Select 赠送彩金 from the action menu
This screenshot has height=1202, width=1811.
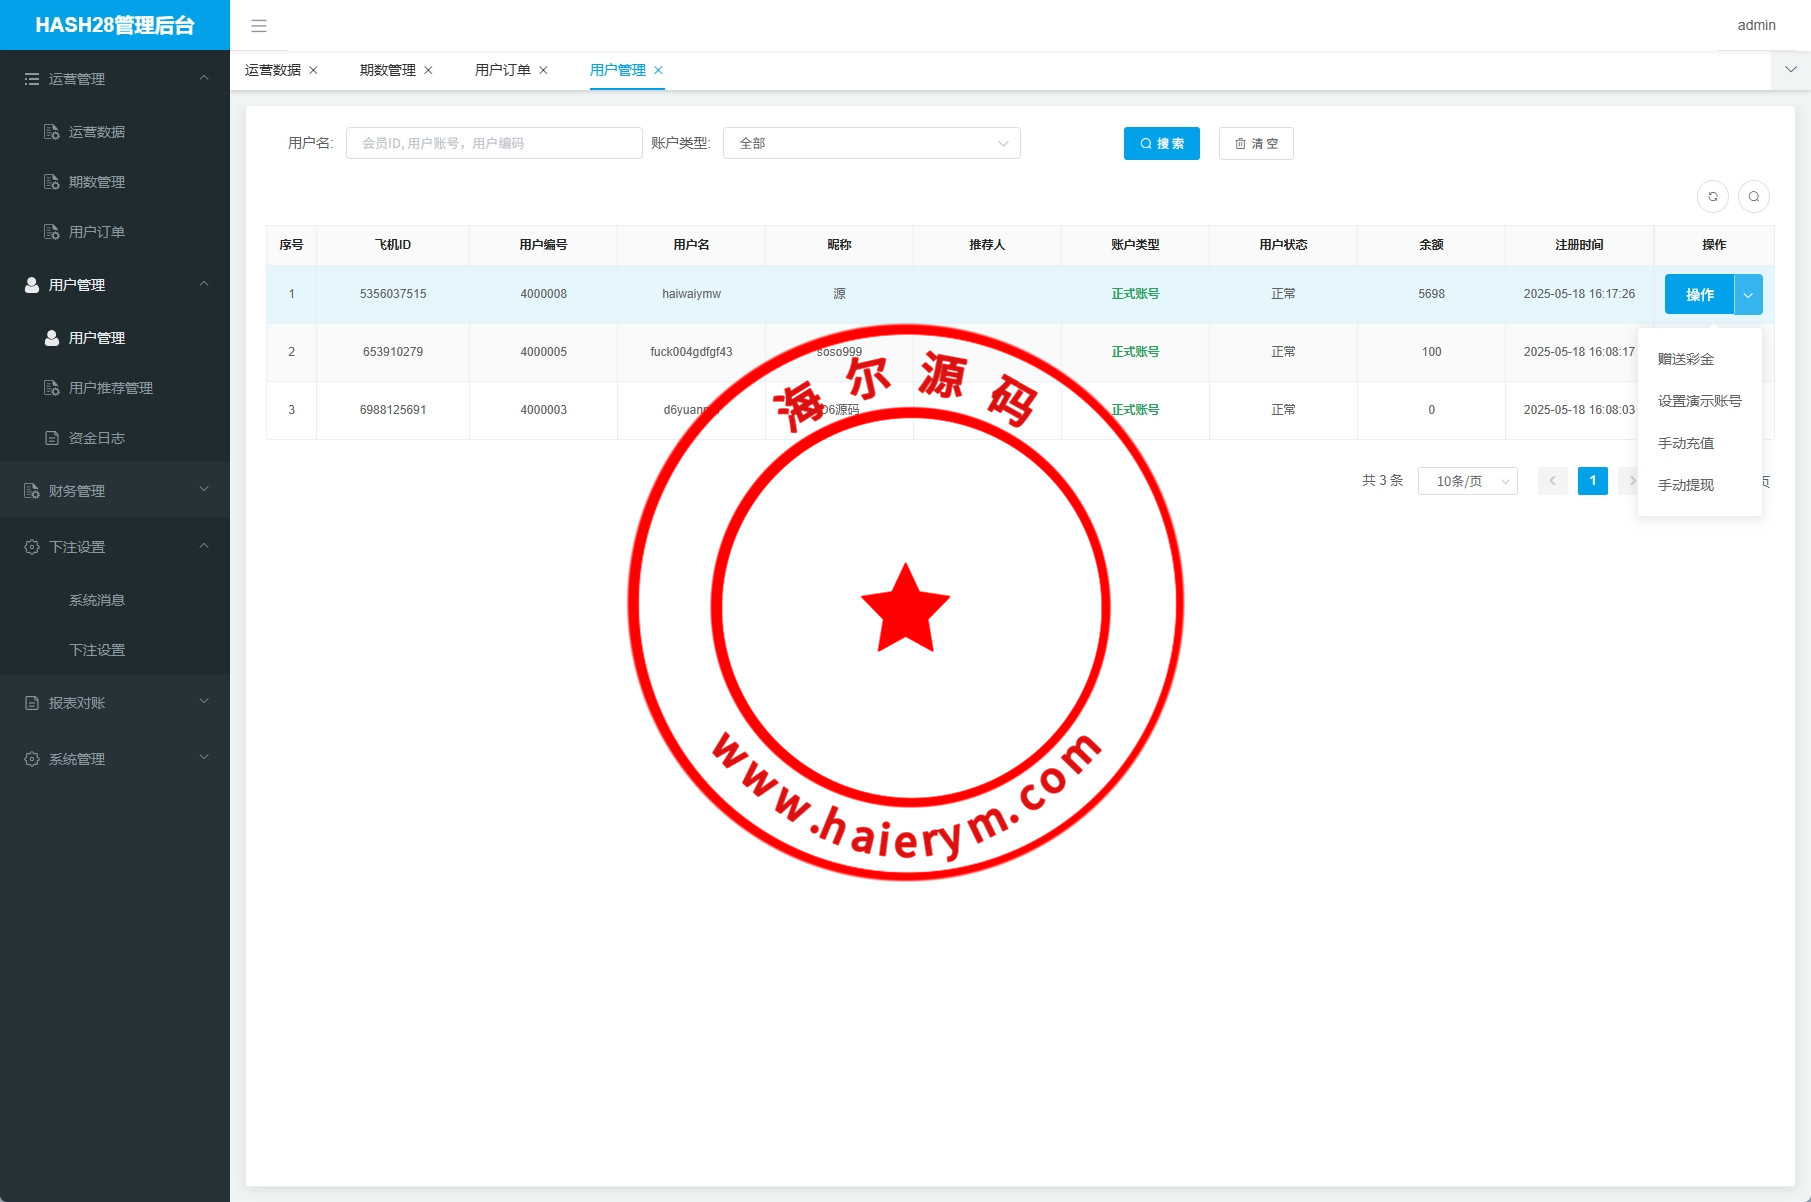pyautogui.click(x=1686, y=359)
